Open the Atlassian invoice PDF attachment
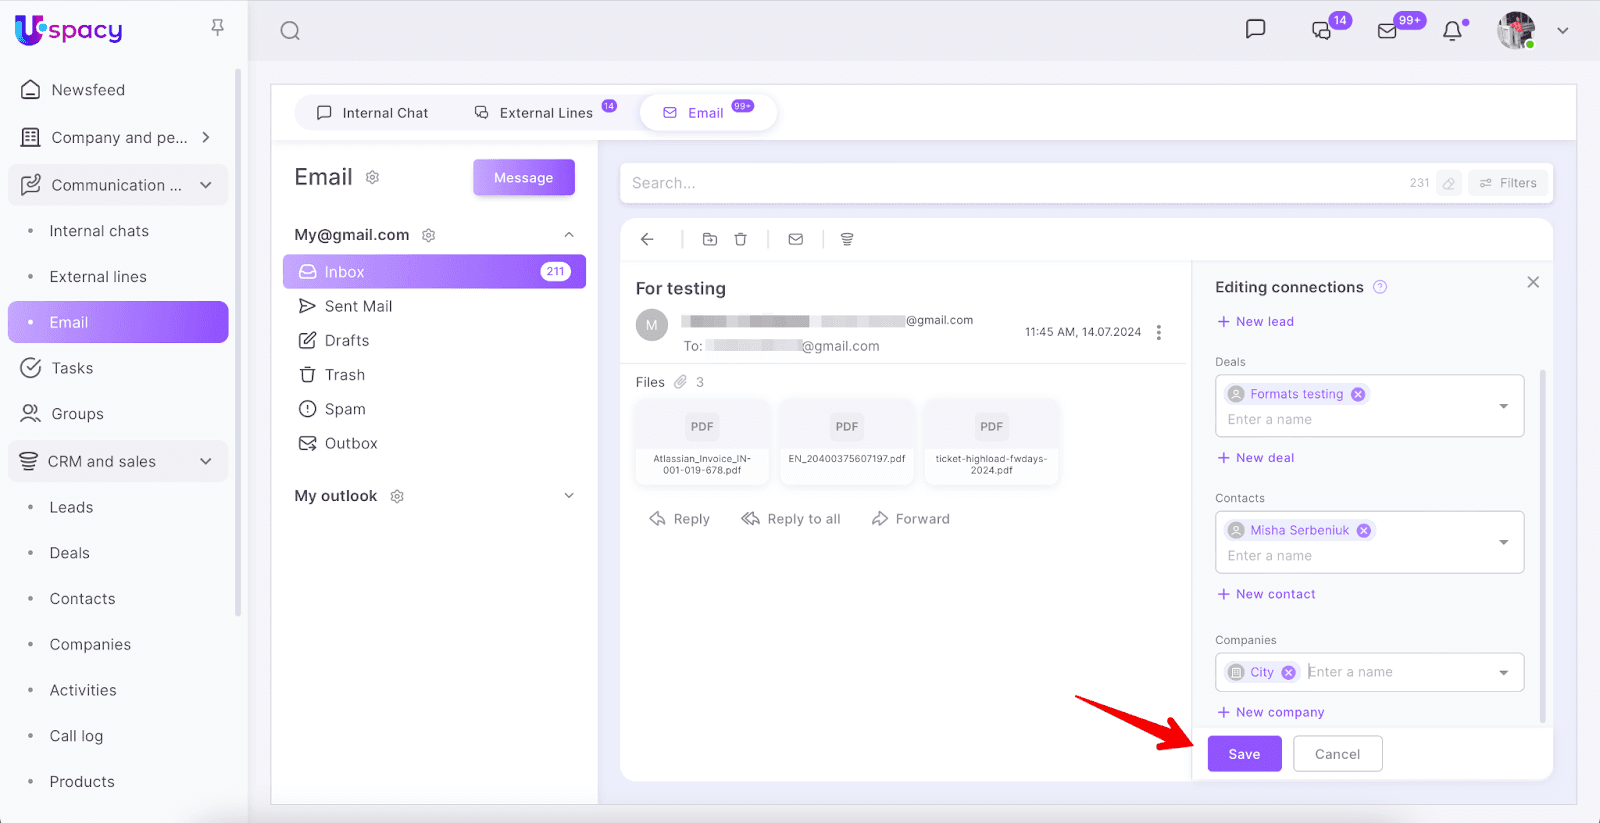The image size is (1600, 823). coord(702,441)
